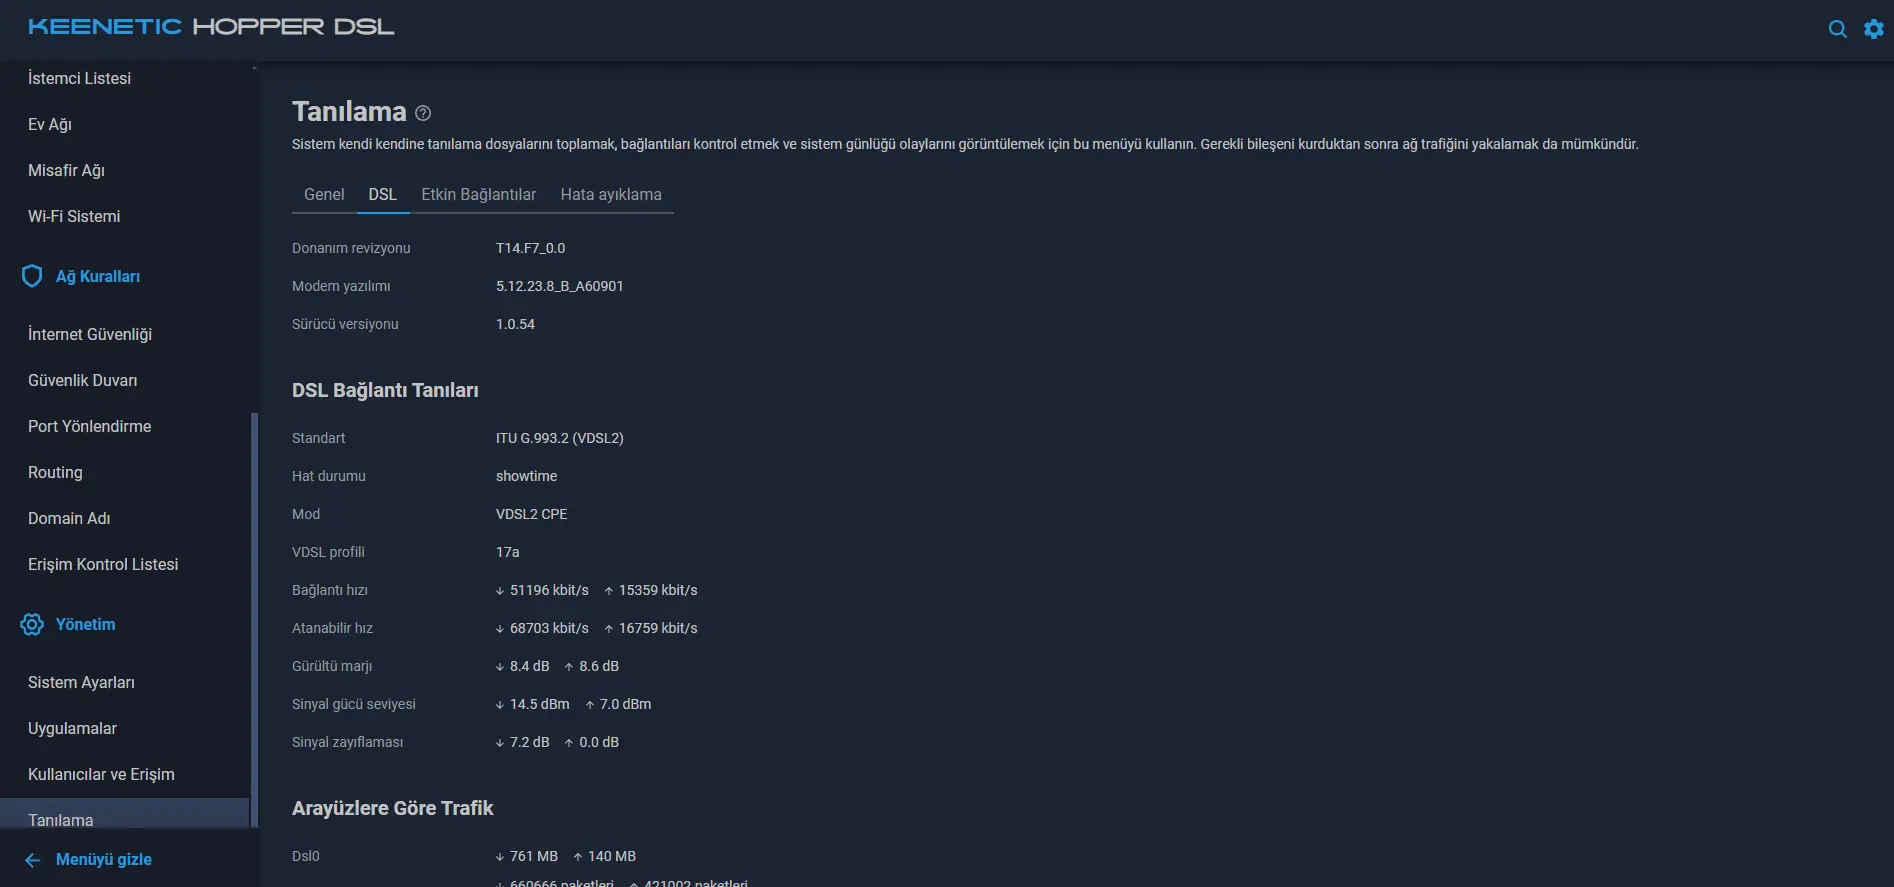Click the Gürültü marjı label
Screen dimensions: 1894x887
(332, 666)
